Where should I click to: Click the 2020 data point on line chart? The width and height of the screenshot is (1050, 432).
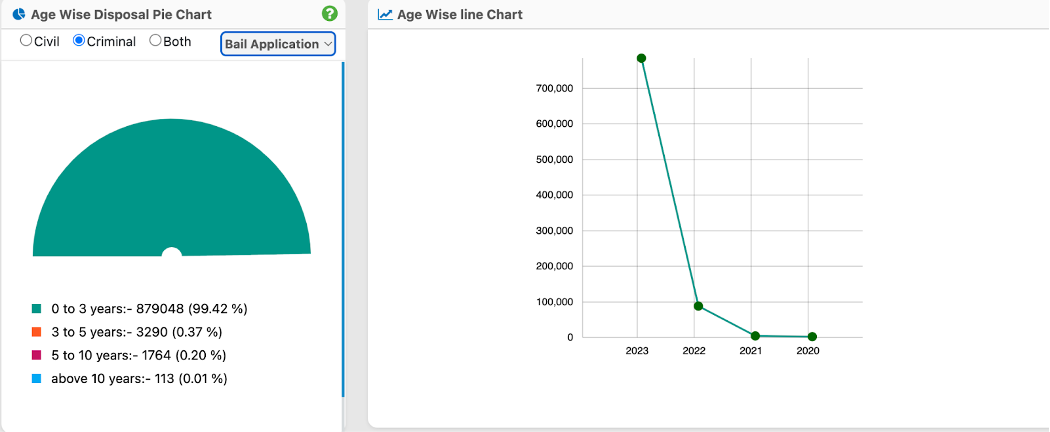(x=812, y=337)
